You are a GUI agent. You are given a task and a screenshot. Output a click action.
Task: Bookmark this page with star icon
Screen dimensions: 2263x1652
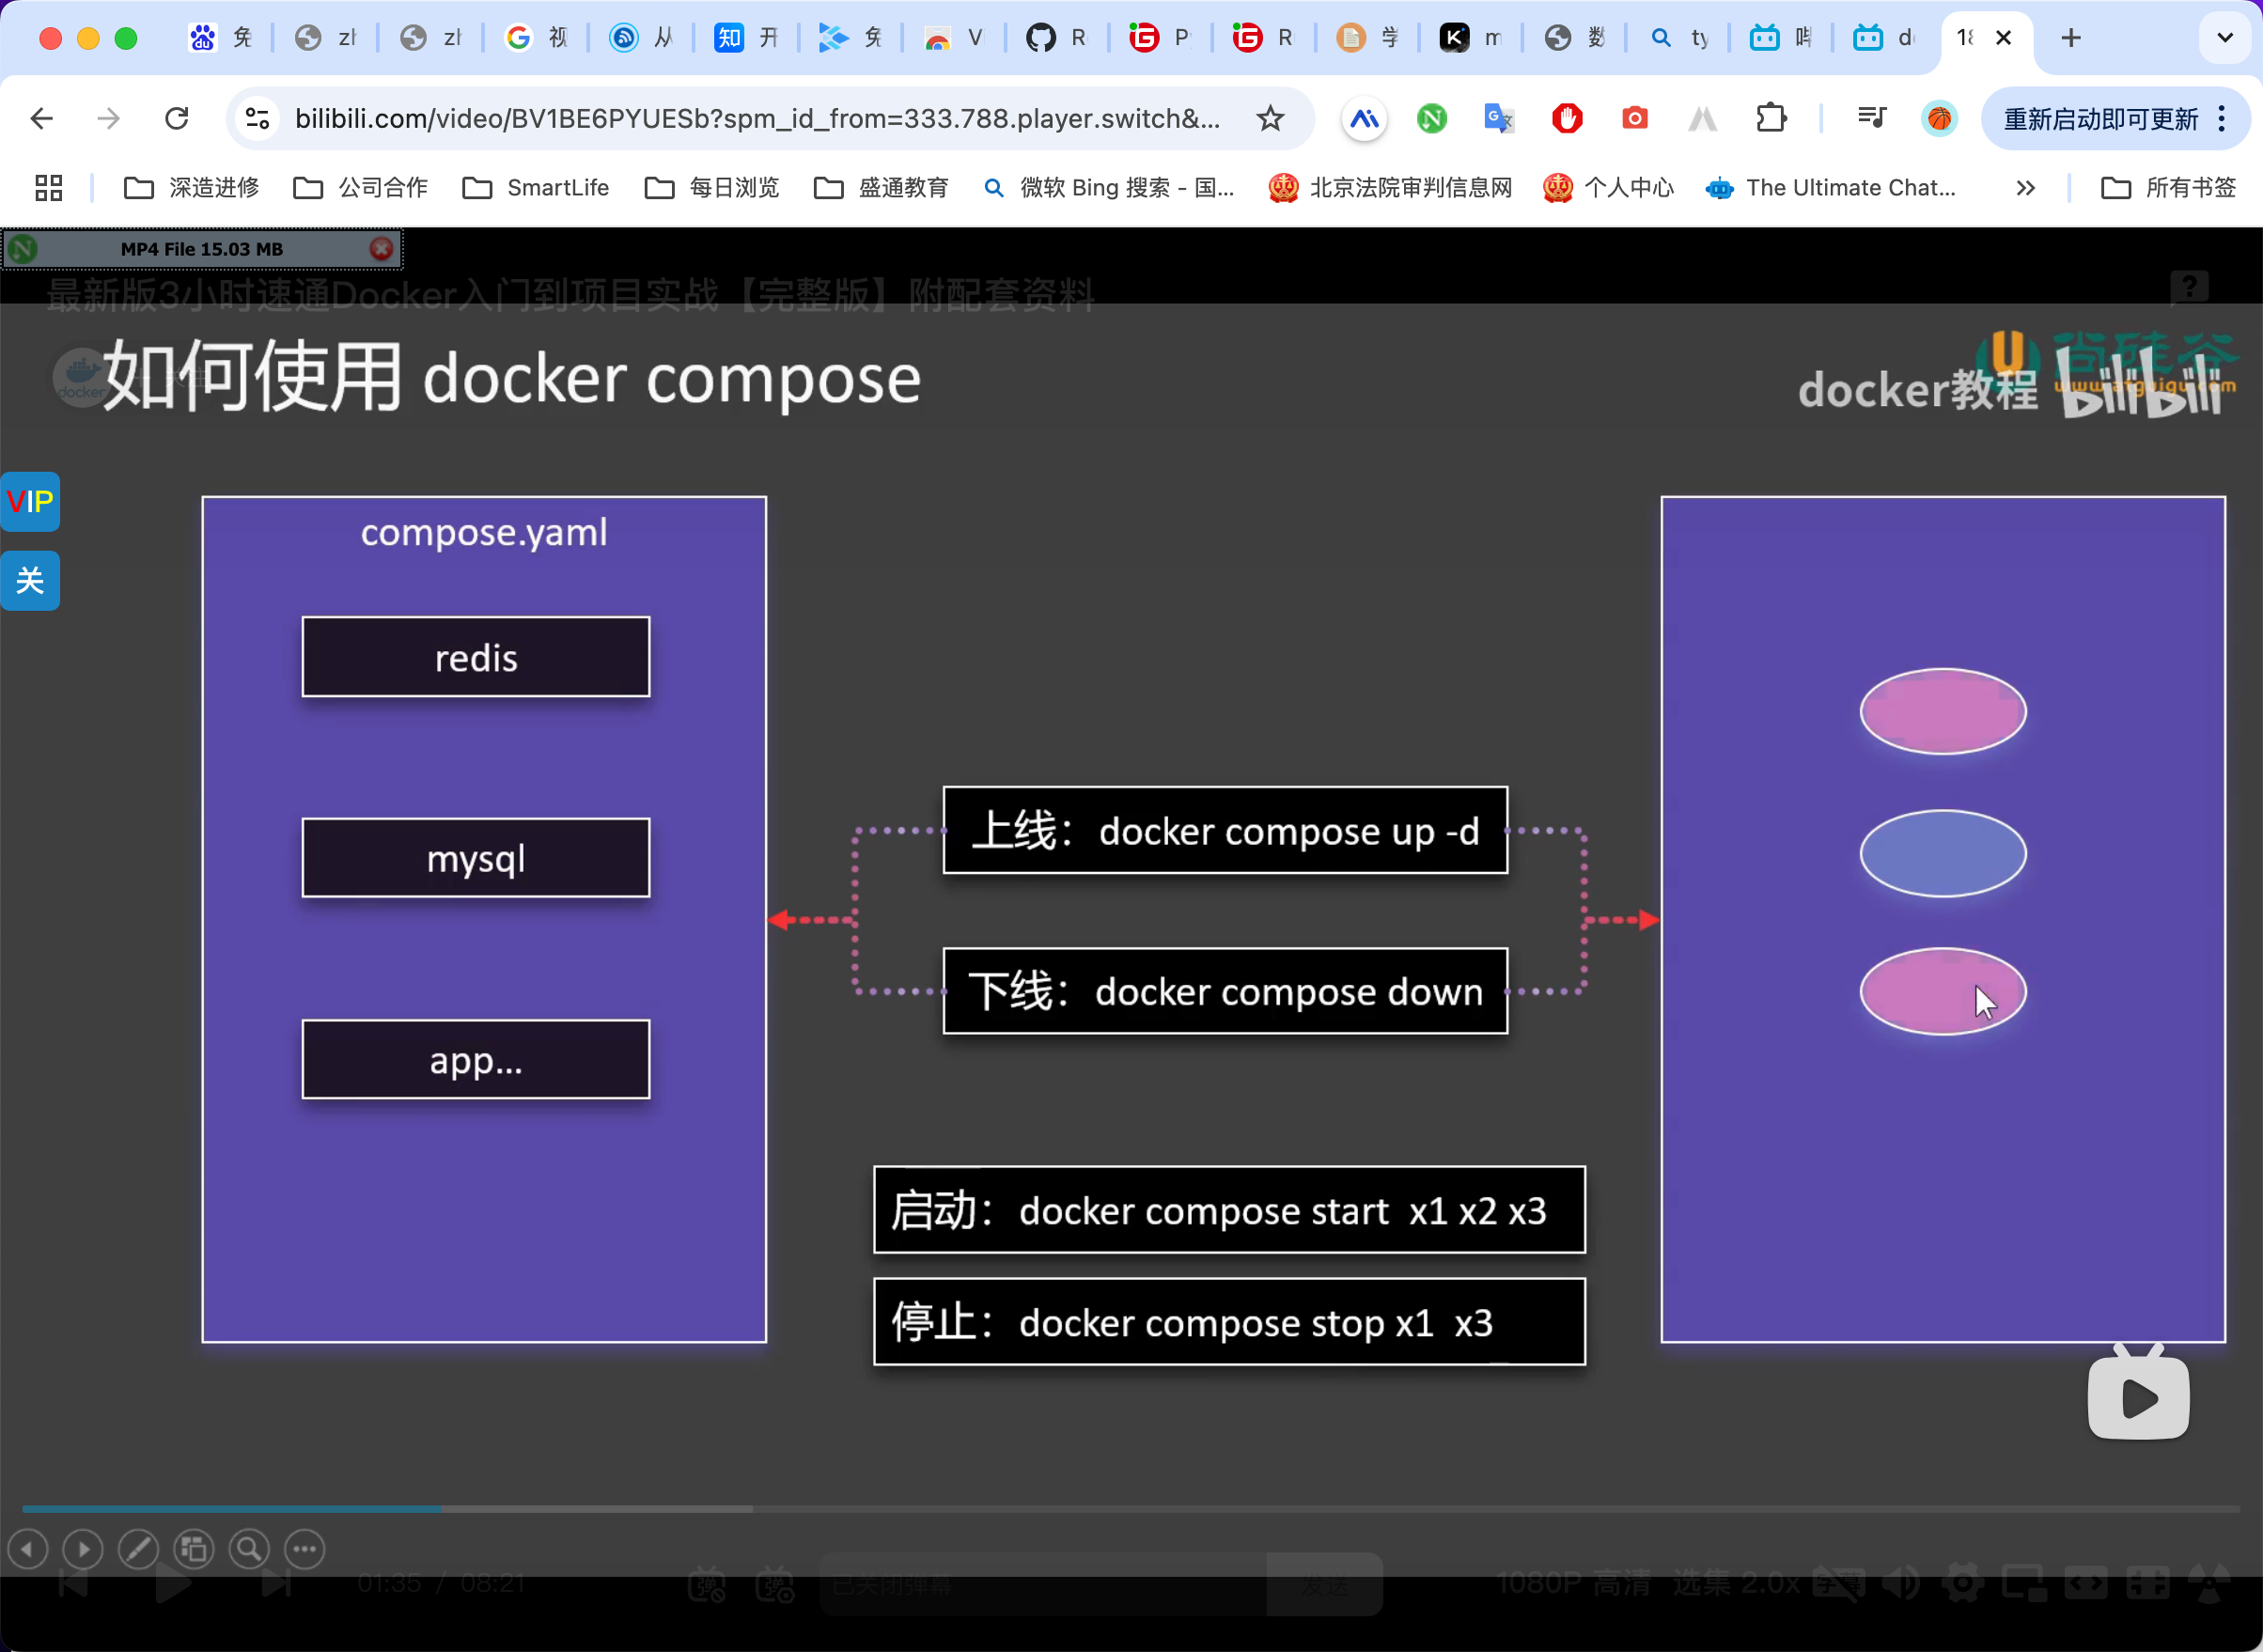point(1270,119)
